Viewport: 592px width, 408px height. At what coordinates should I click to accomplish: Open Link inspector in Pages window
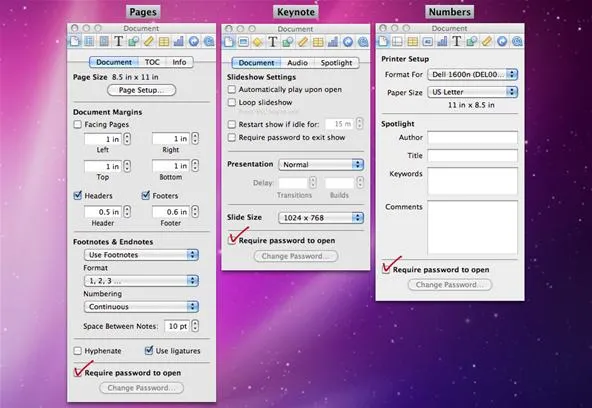194,41
